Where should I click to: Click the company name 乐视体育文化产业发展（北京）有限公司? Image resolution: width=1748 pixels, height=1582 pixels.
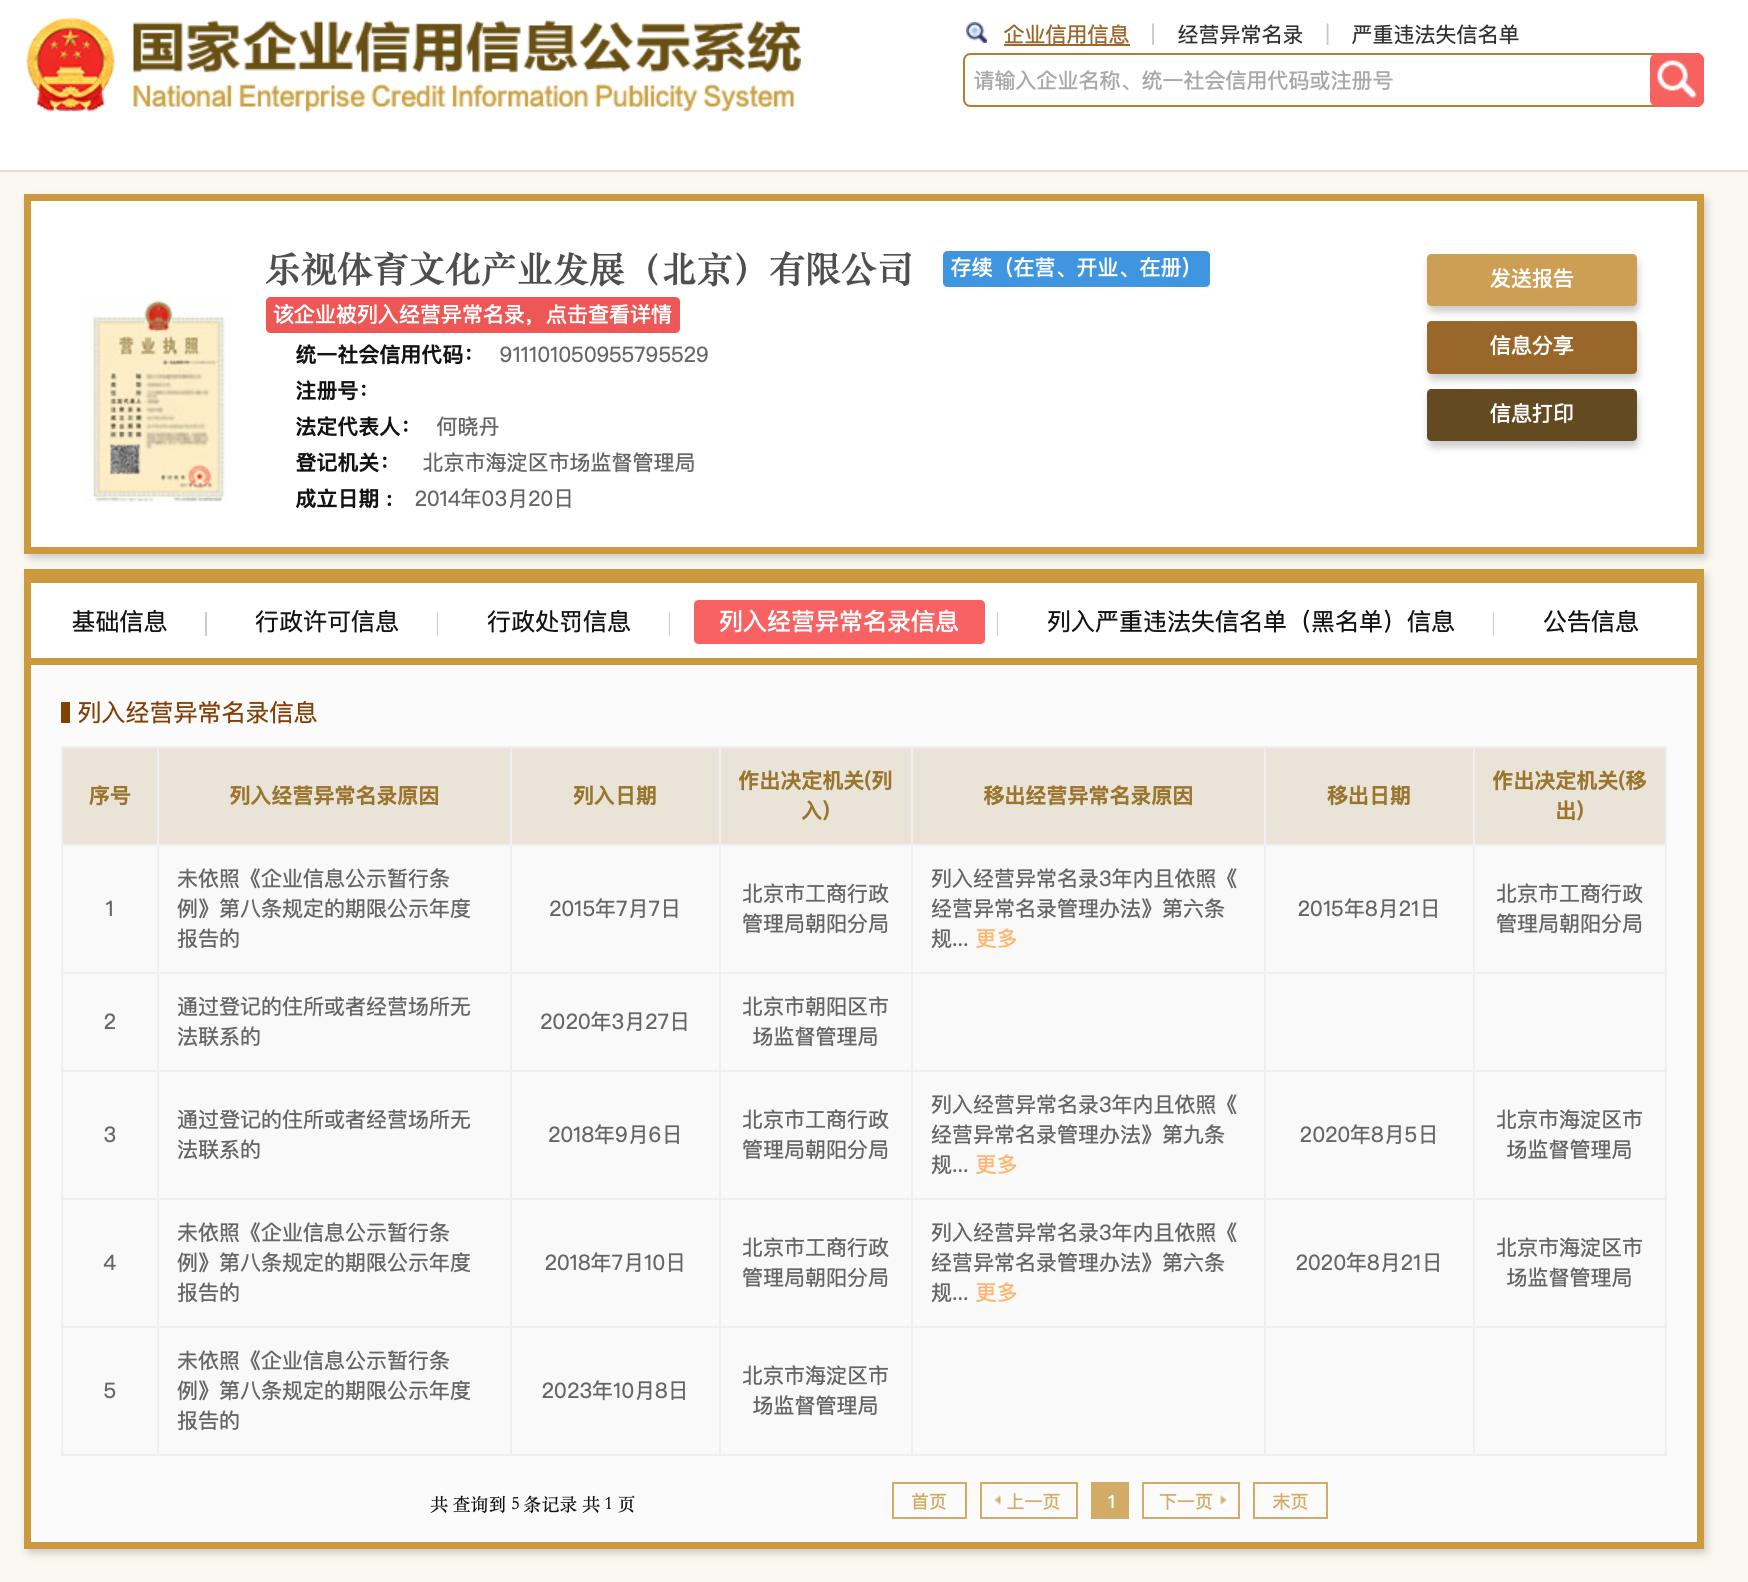point(589,270)
